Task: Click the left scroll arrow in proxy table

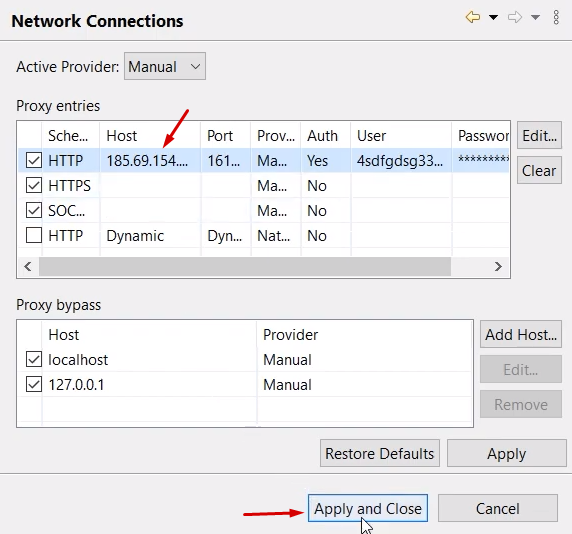Action: click(28, 267)
